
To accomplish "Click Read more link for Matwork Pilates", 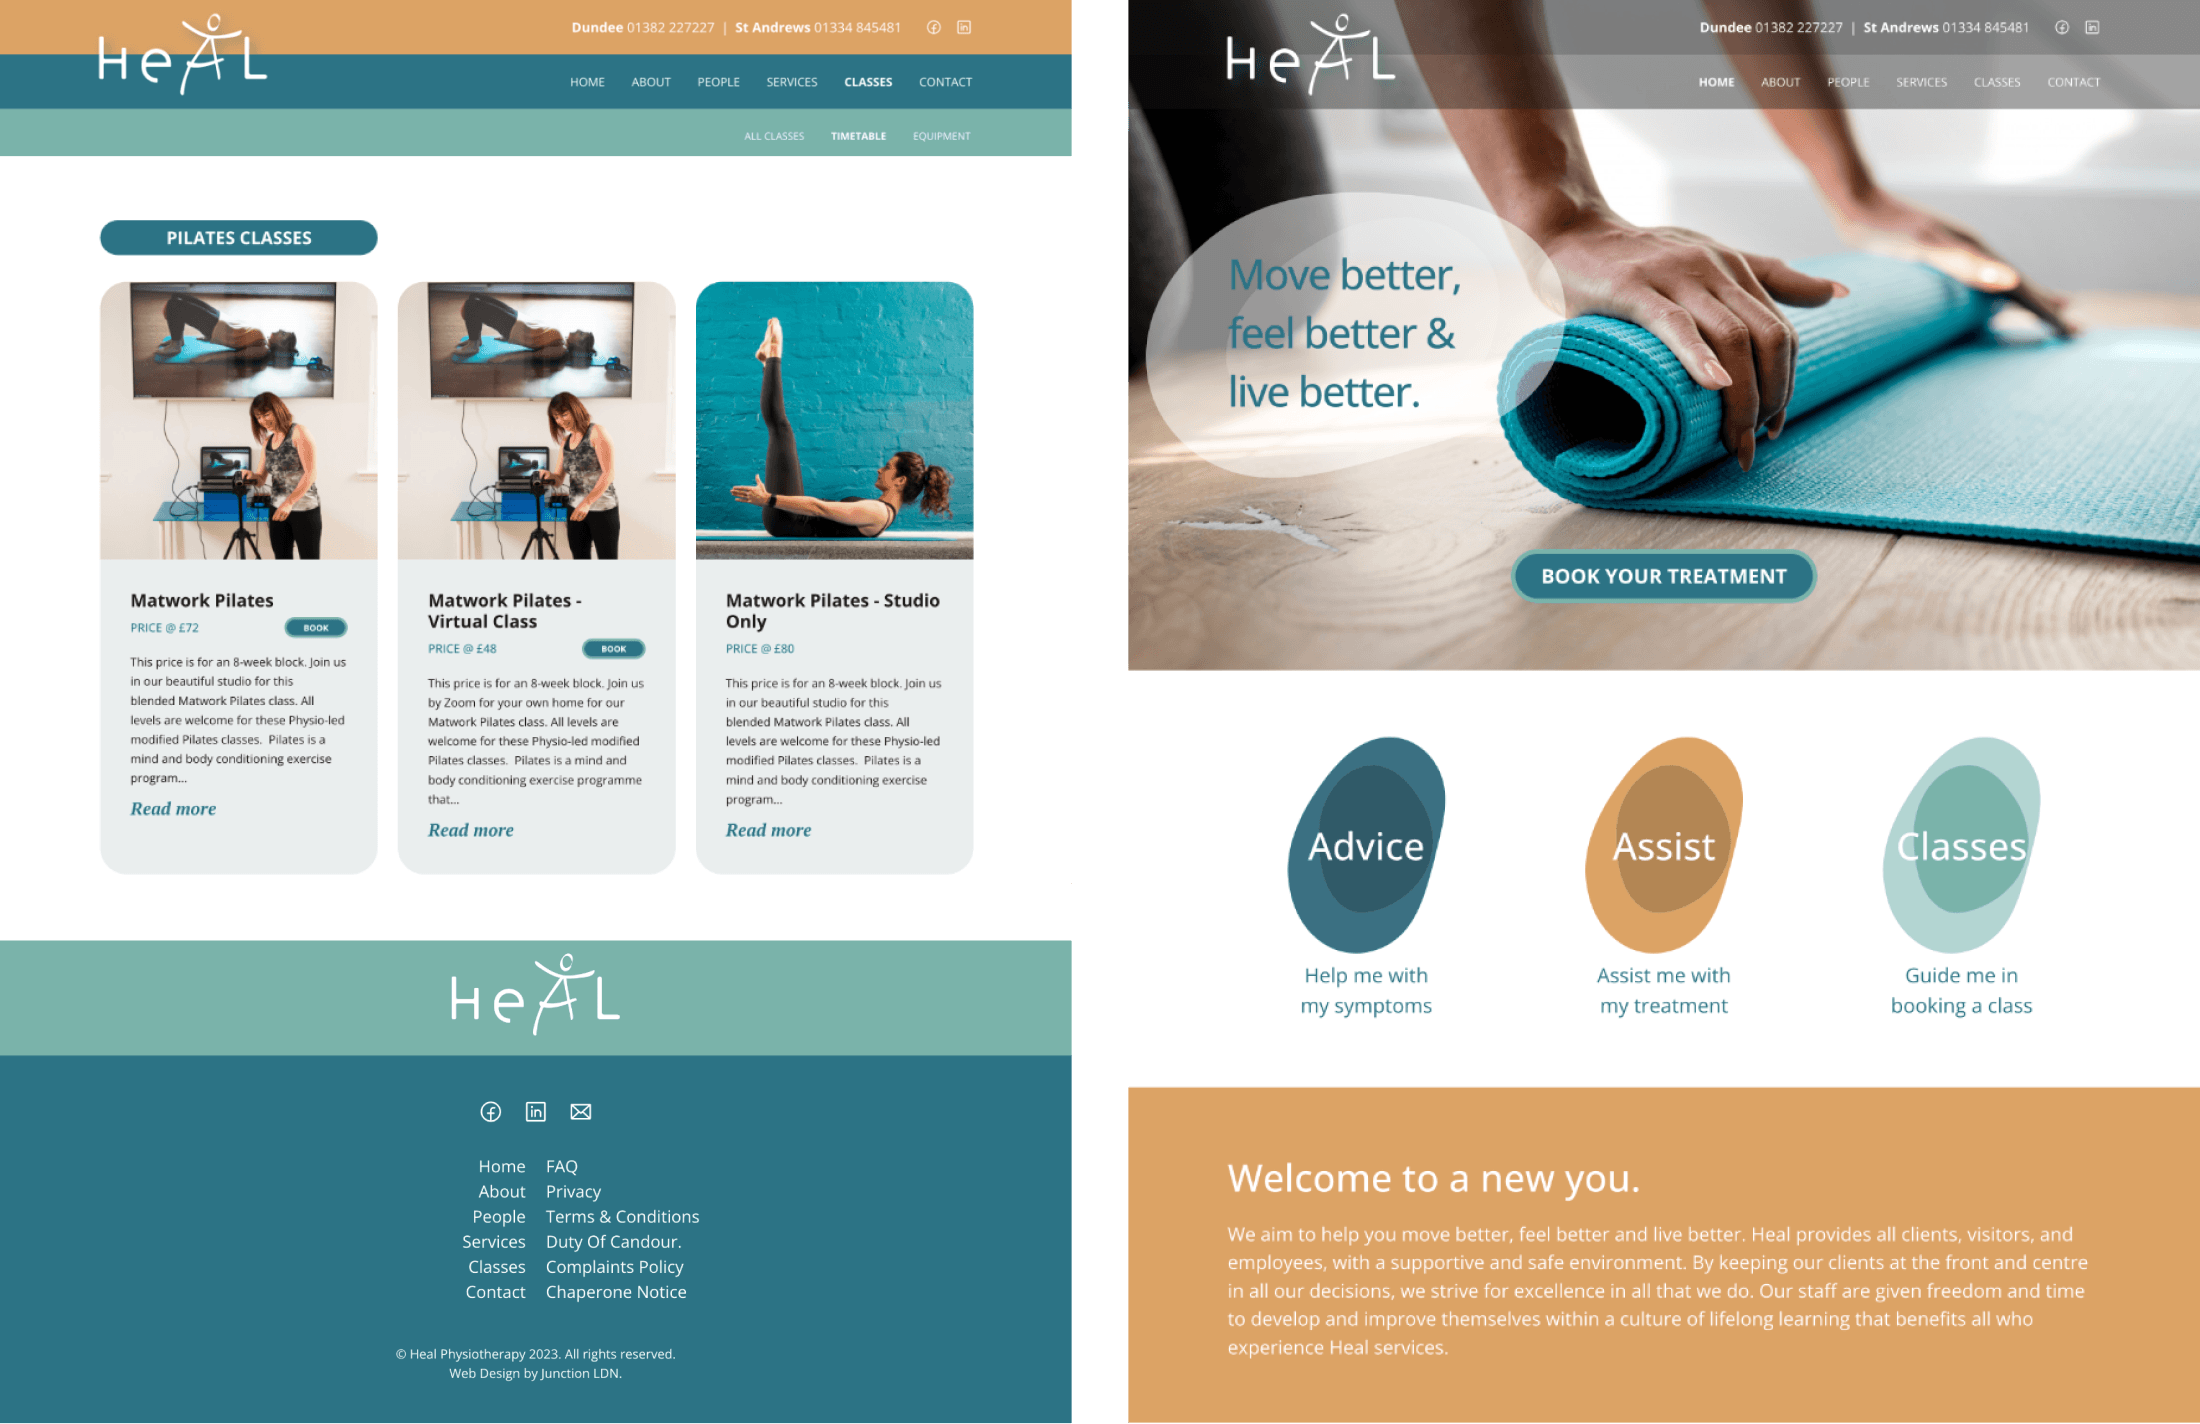I will click(x=172, y=808).
